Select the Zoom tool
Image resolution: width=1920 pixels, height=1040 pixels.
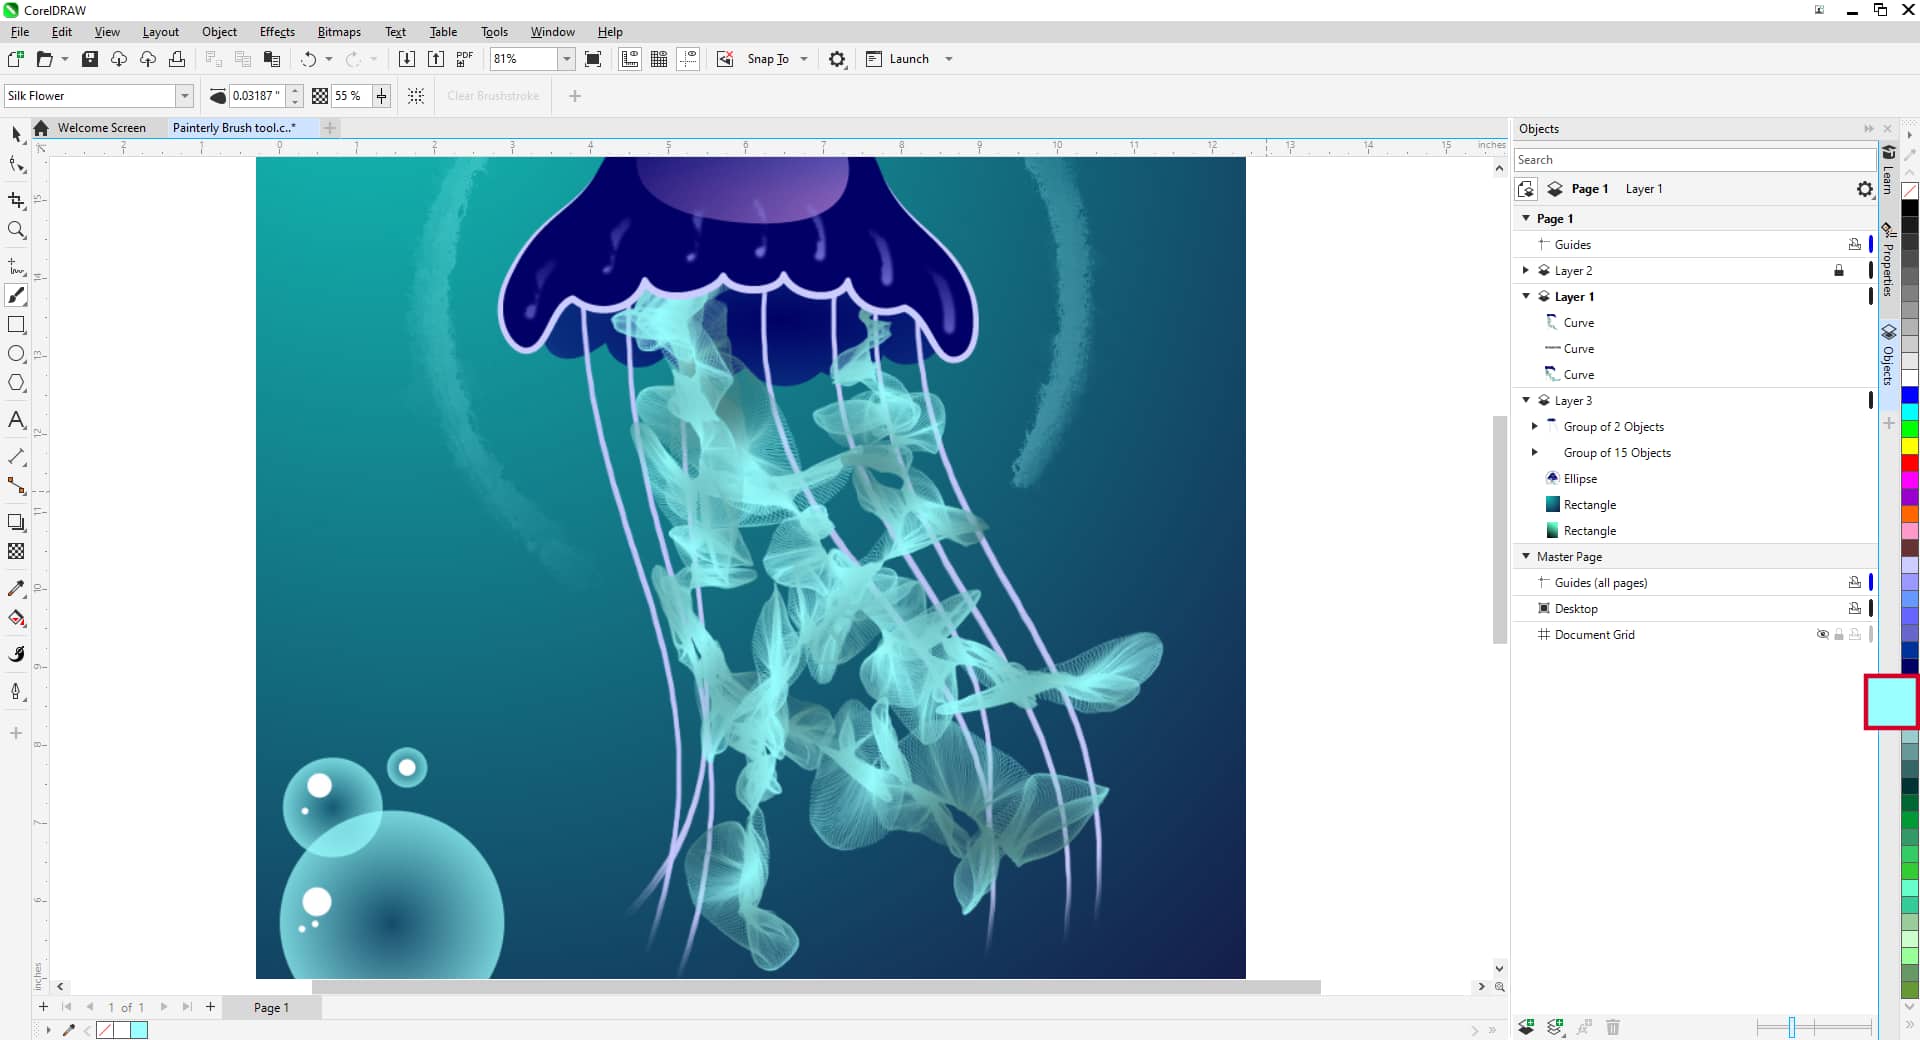pos(16,231)
